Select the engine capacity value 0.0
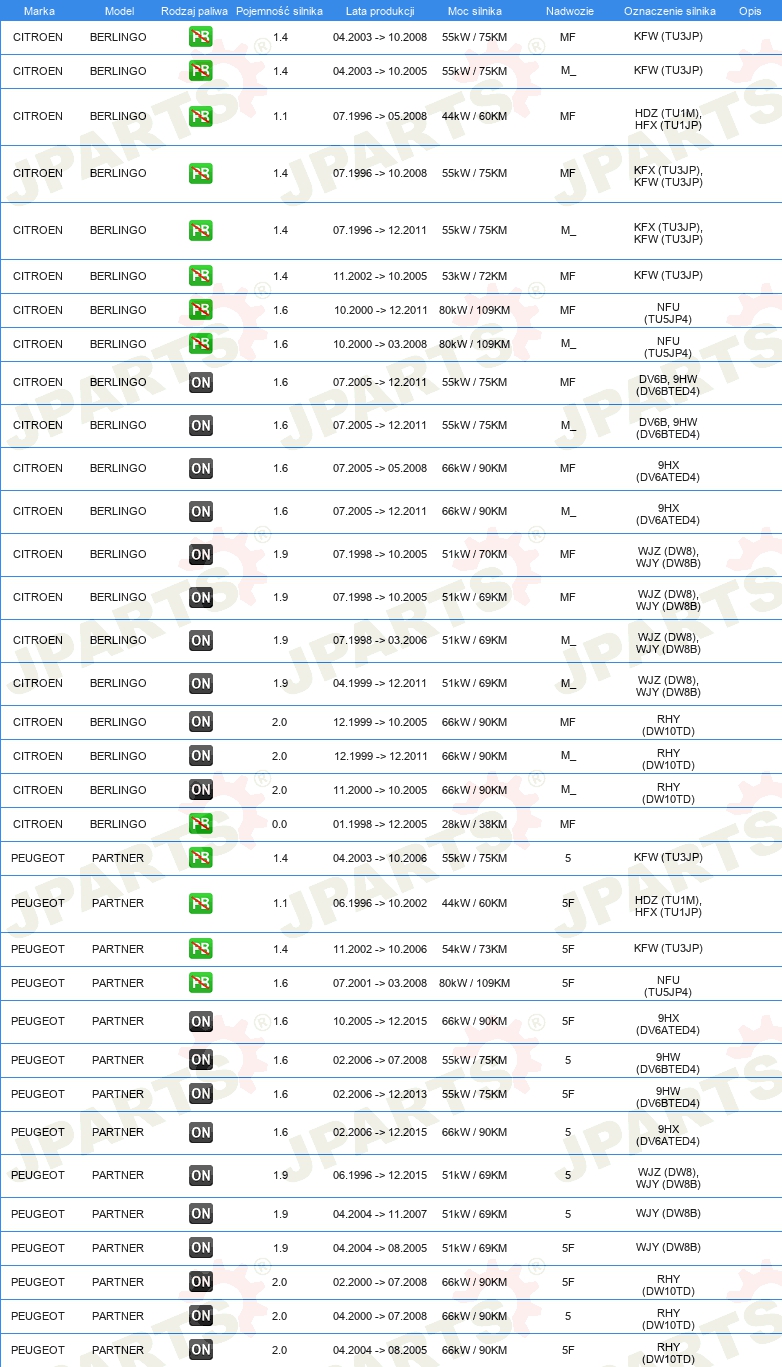Viewport: 782px width, 1367px height. tap(280, 824)
